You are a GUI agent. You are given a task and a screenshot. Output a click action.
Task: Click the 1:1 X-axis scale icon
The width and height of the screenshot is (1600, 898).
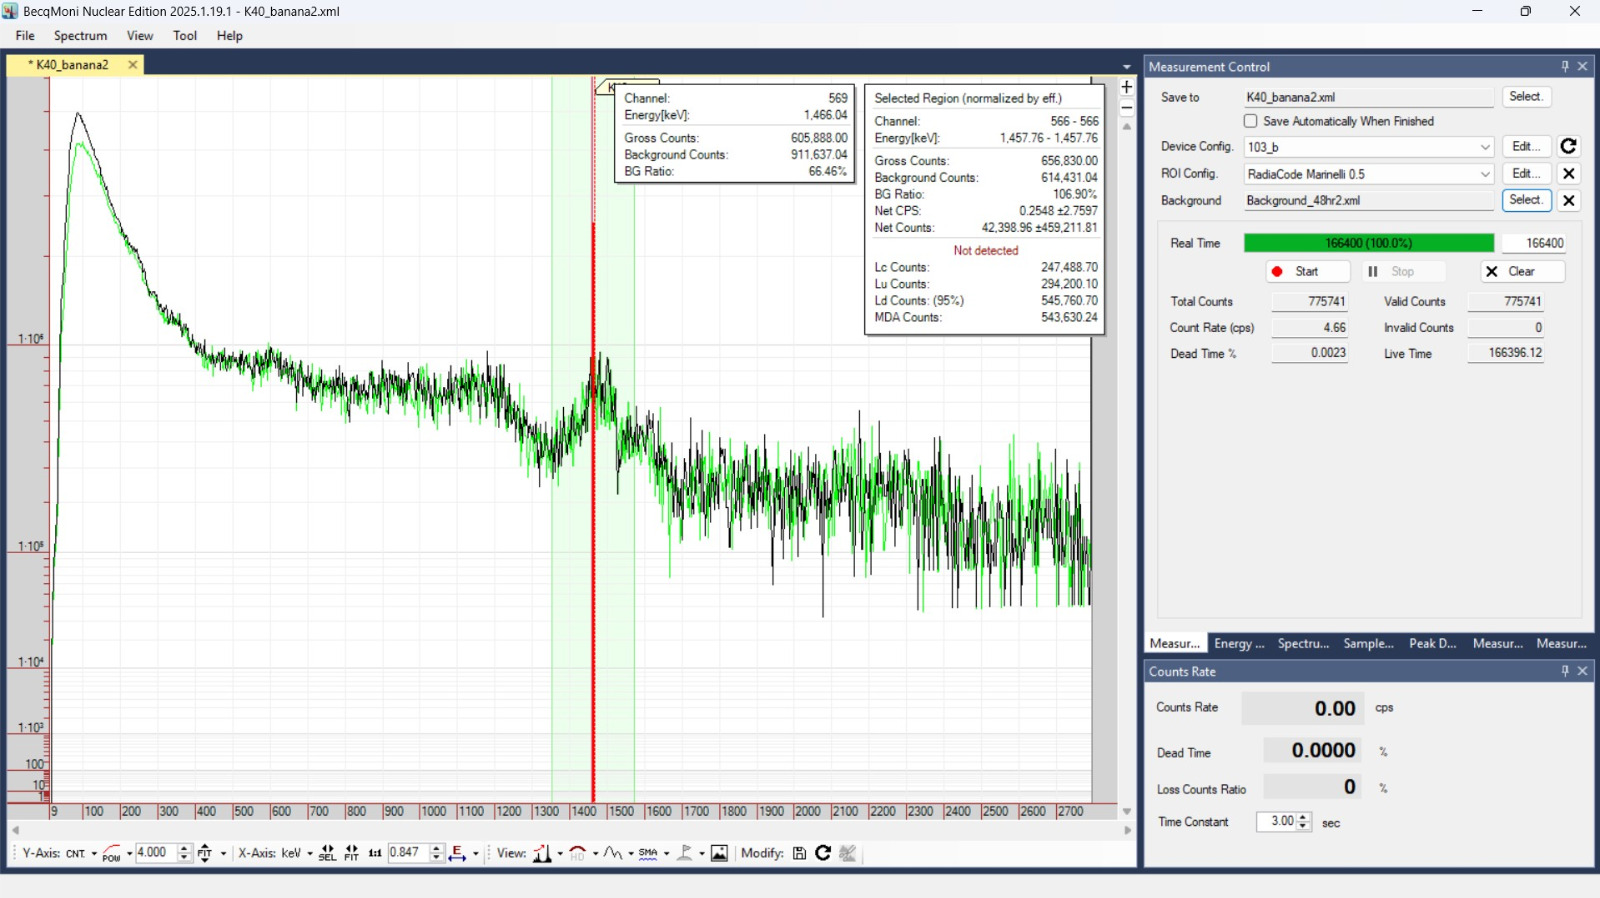[375, 853]
